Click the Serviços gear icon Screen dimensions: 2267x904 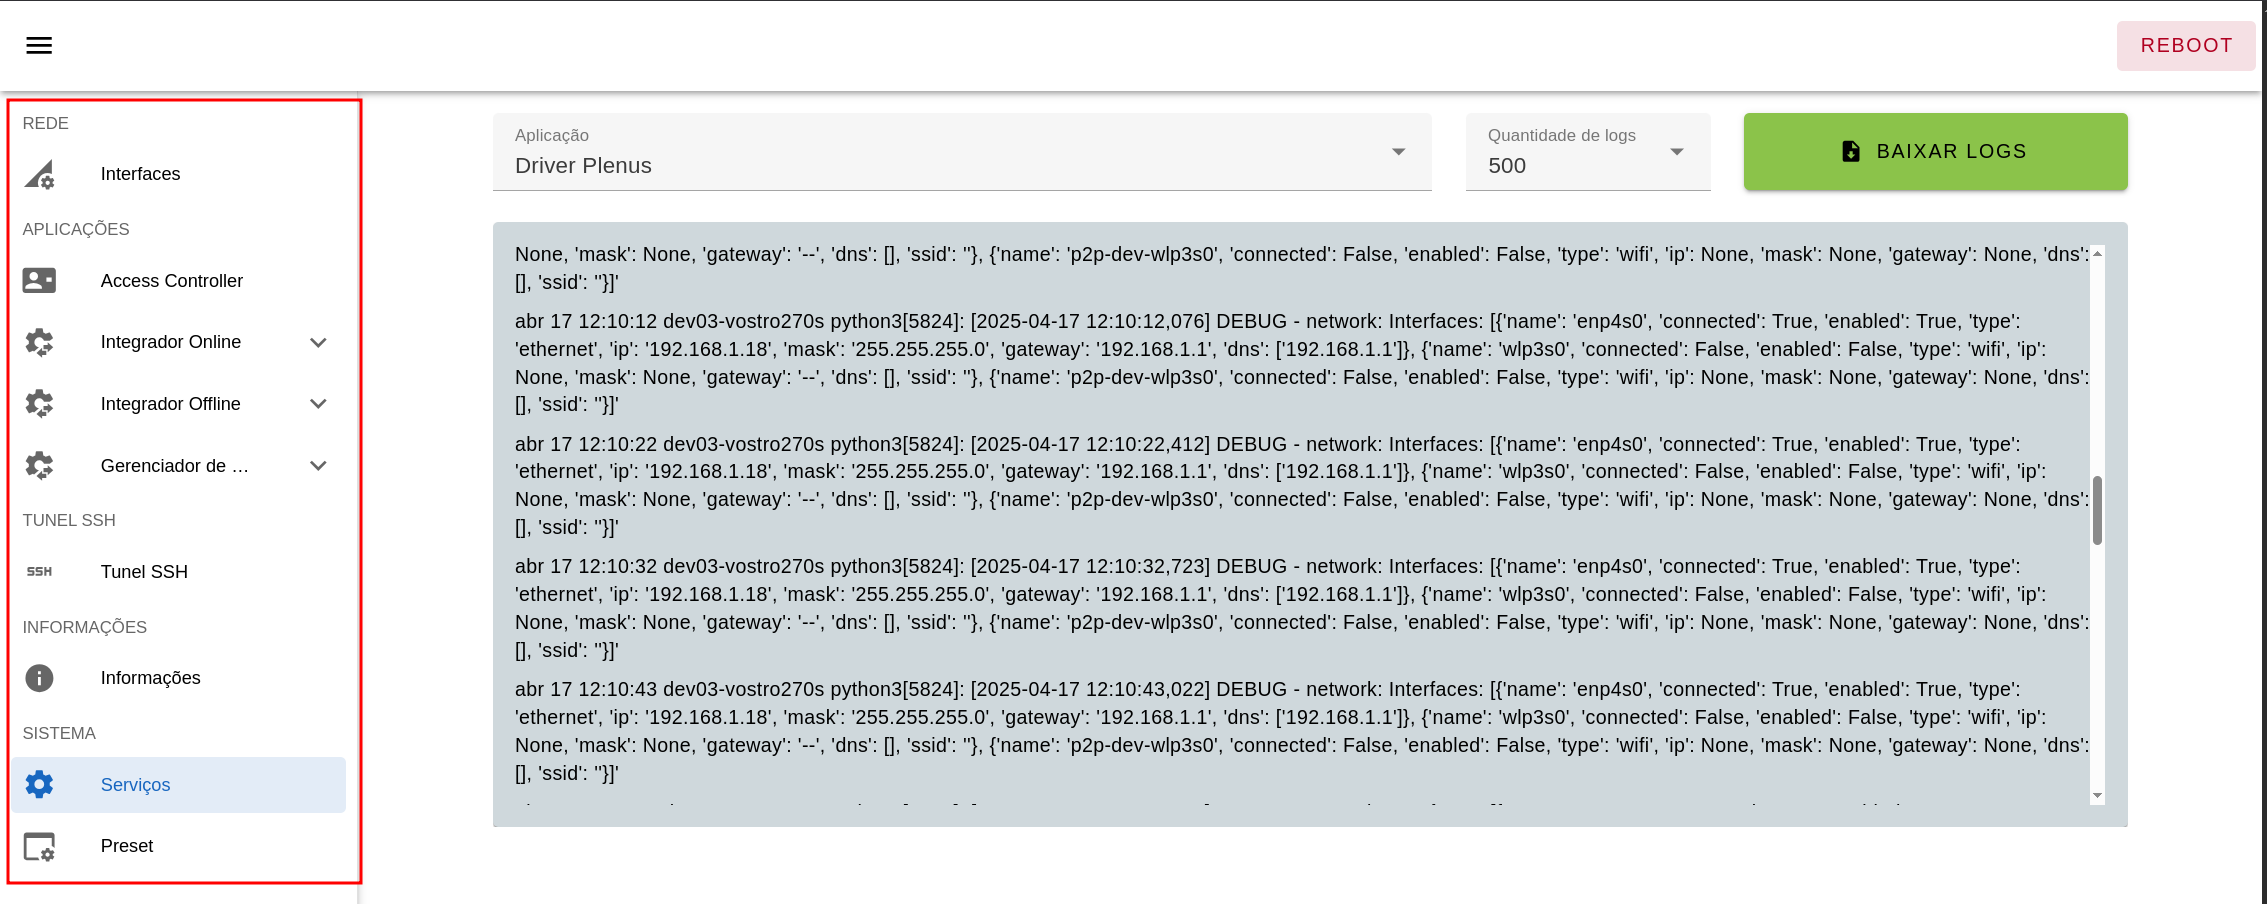point(39,785)
